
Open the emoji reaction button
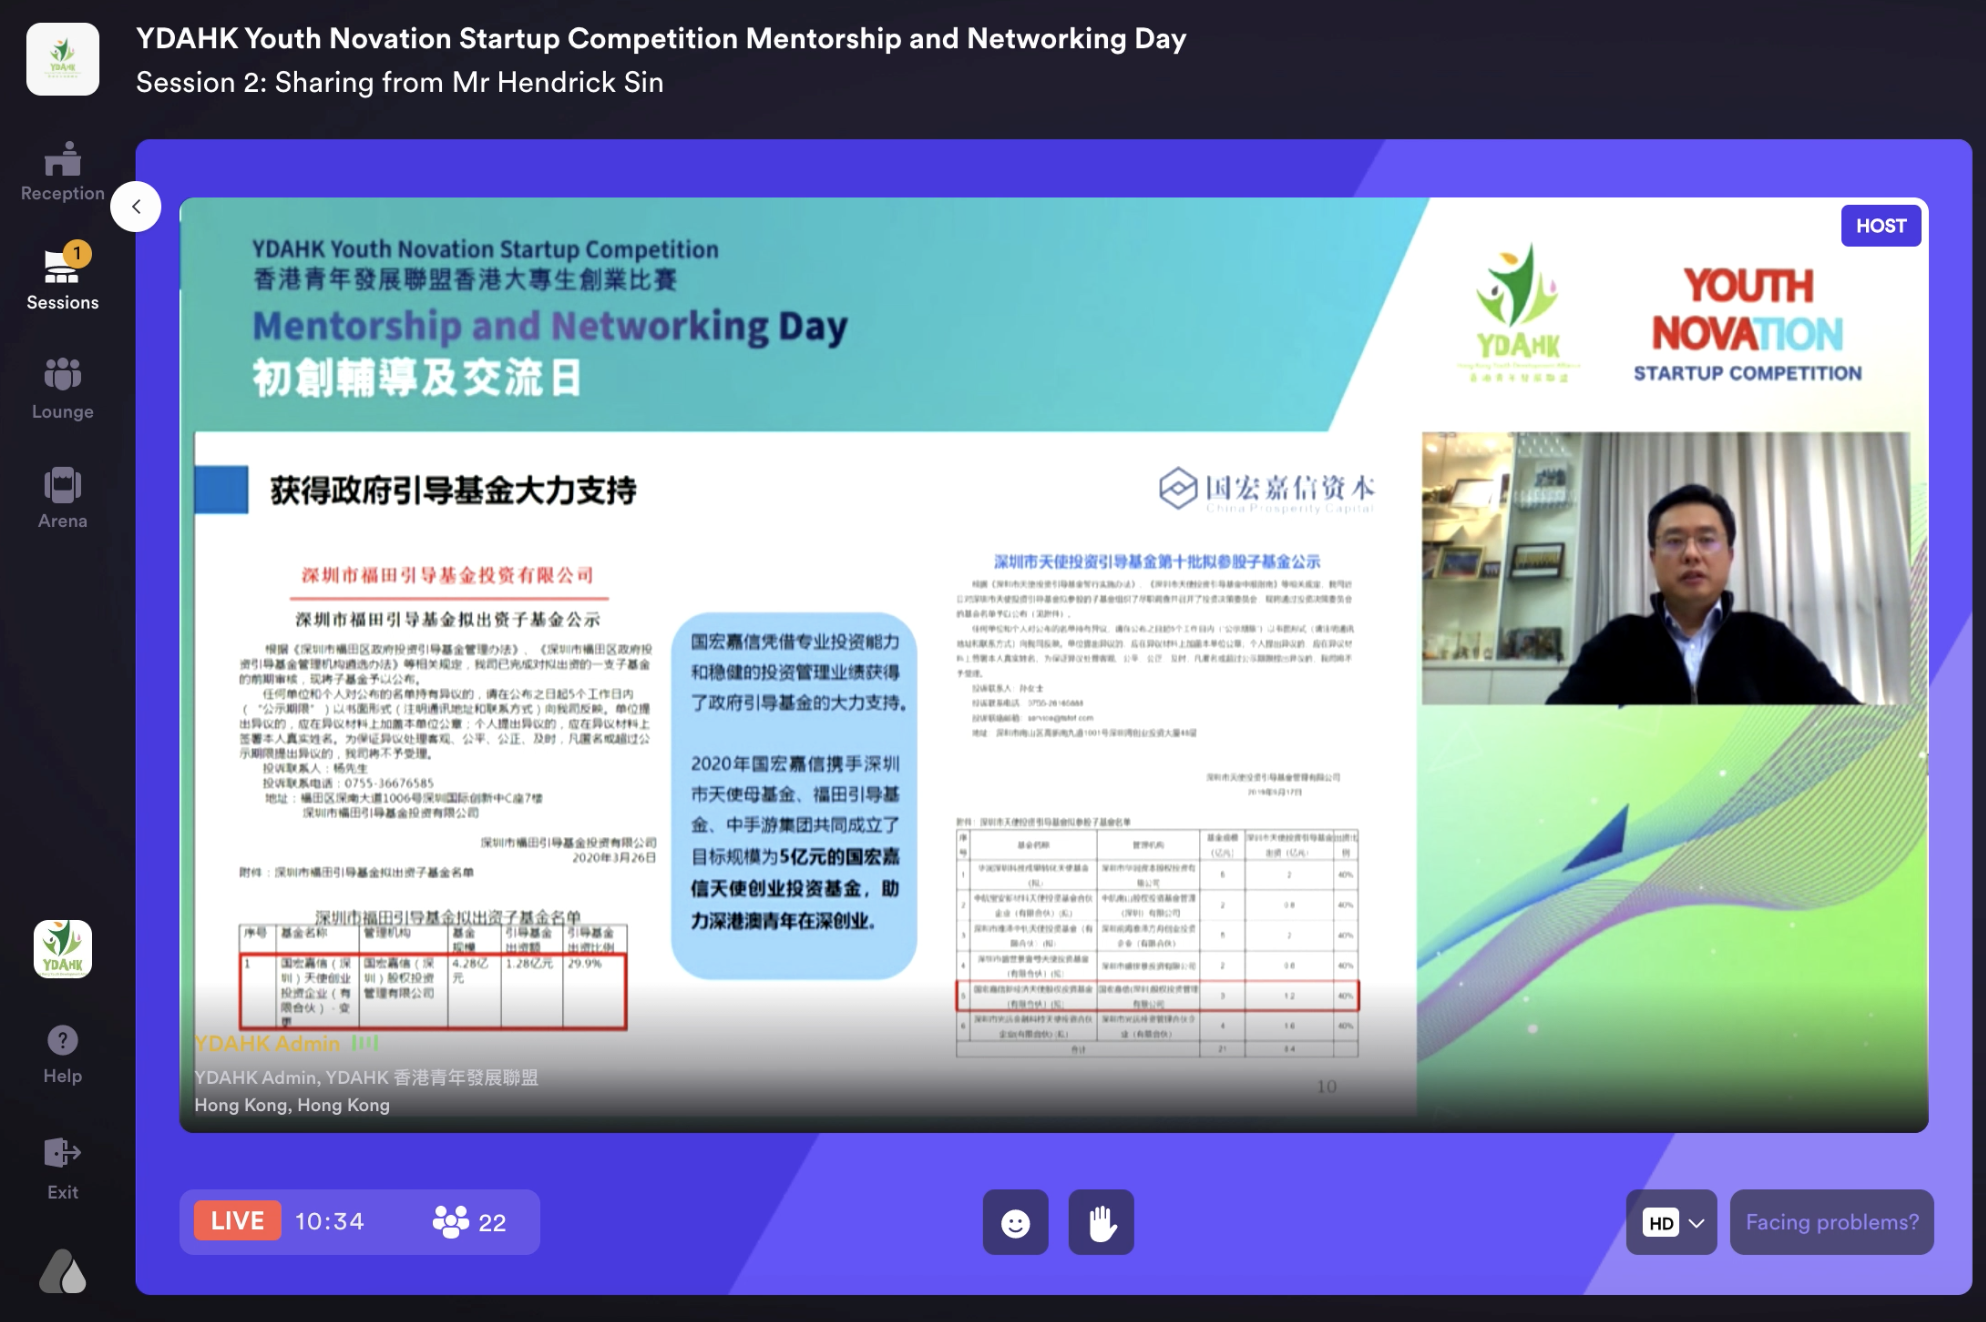[x=1015, y=1222]
